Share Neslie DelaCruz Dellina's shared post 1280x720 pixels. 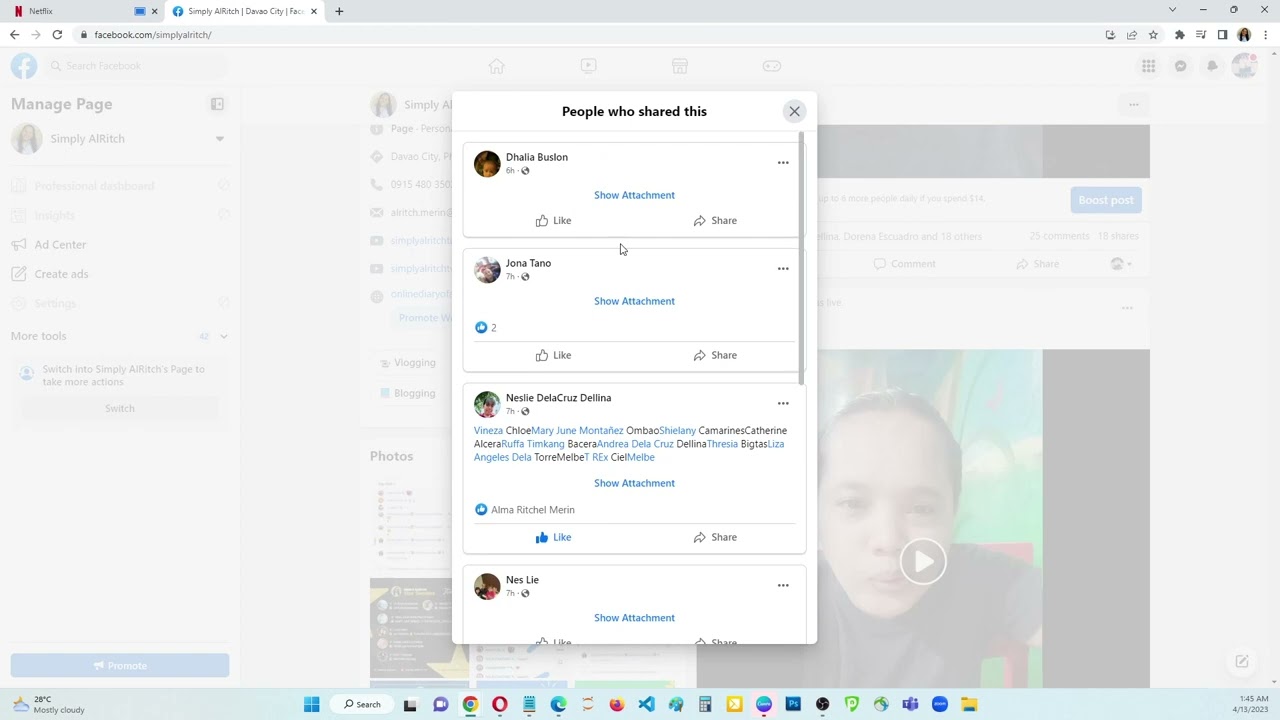[715, 537]
